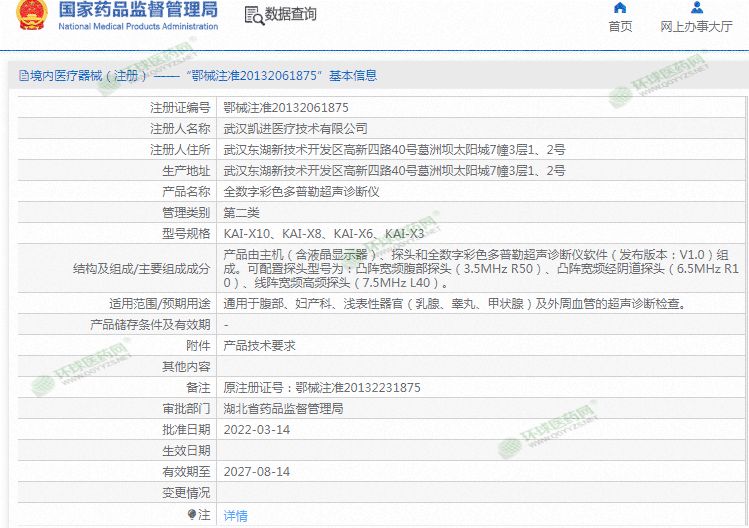Open the 详情 link

point(235,515)
